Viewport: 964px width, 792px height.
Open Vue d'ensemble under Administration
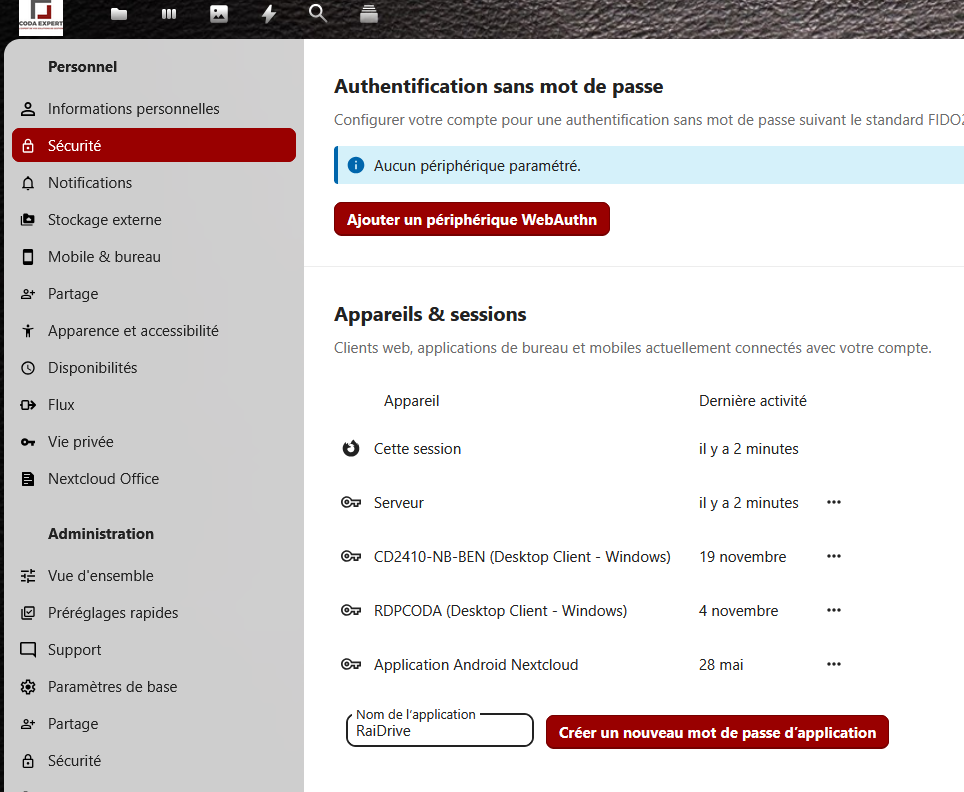[x=100, y=576]
